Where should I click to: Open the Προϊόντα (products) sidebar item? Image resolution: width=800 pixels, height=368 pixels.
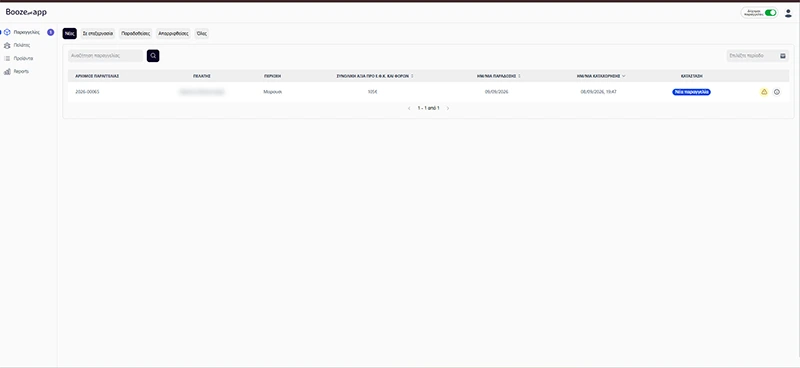pyautogui.click(x=23, y=58)
